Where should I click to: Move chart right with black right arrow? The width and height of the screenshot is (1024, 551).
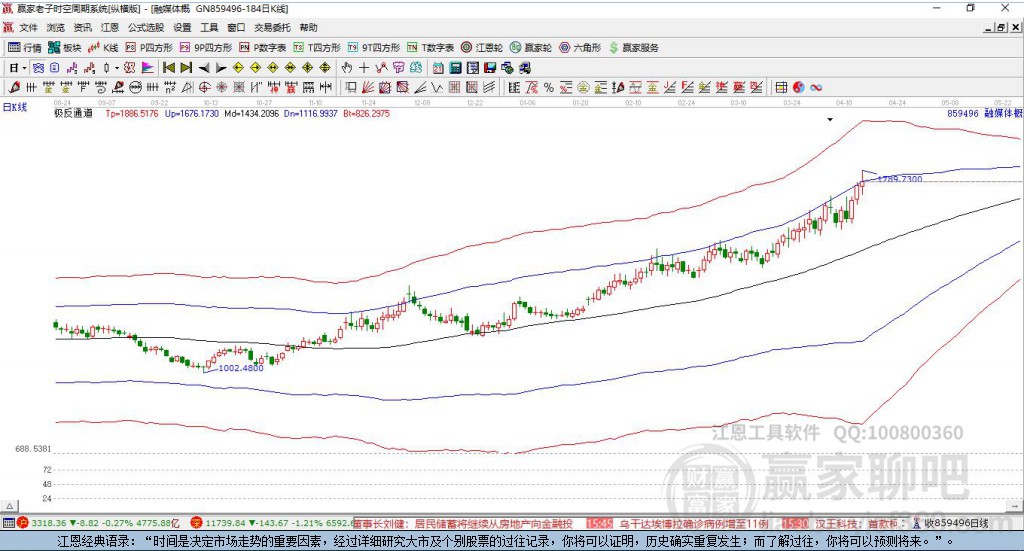(x=221, y=68)
